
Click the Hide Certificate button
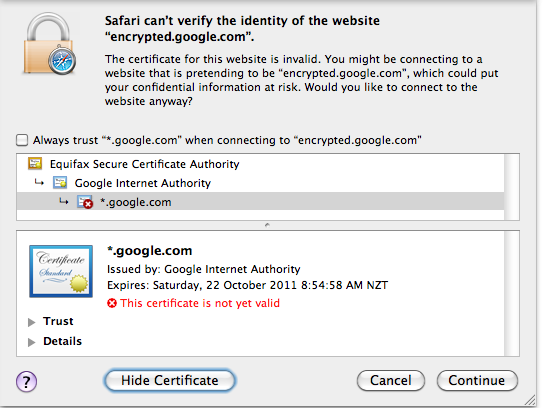pyautogui.click(x=170, y=380)
